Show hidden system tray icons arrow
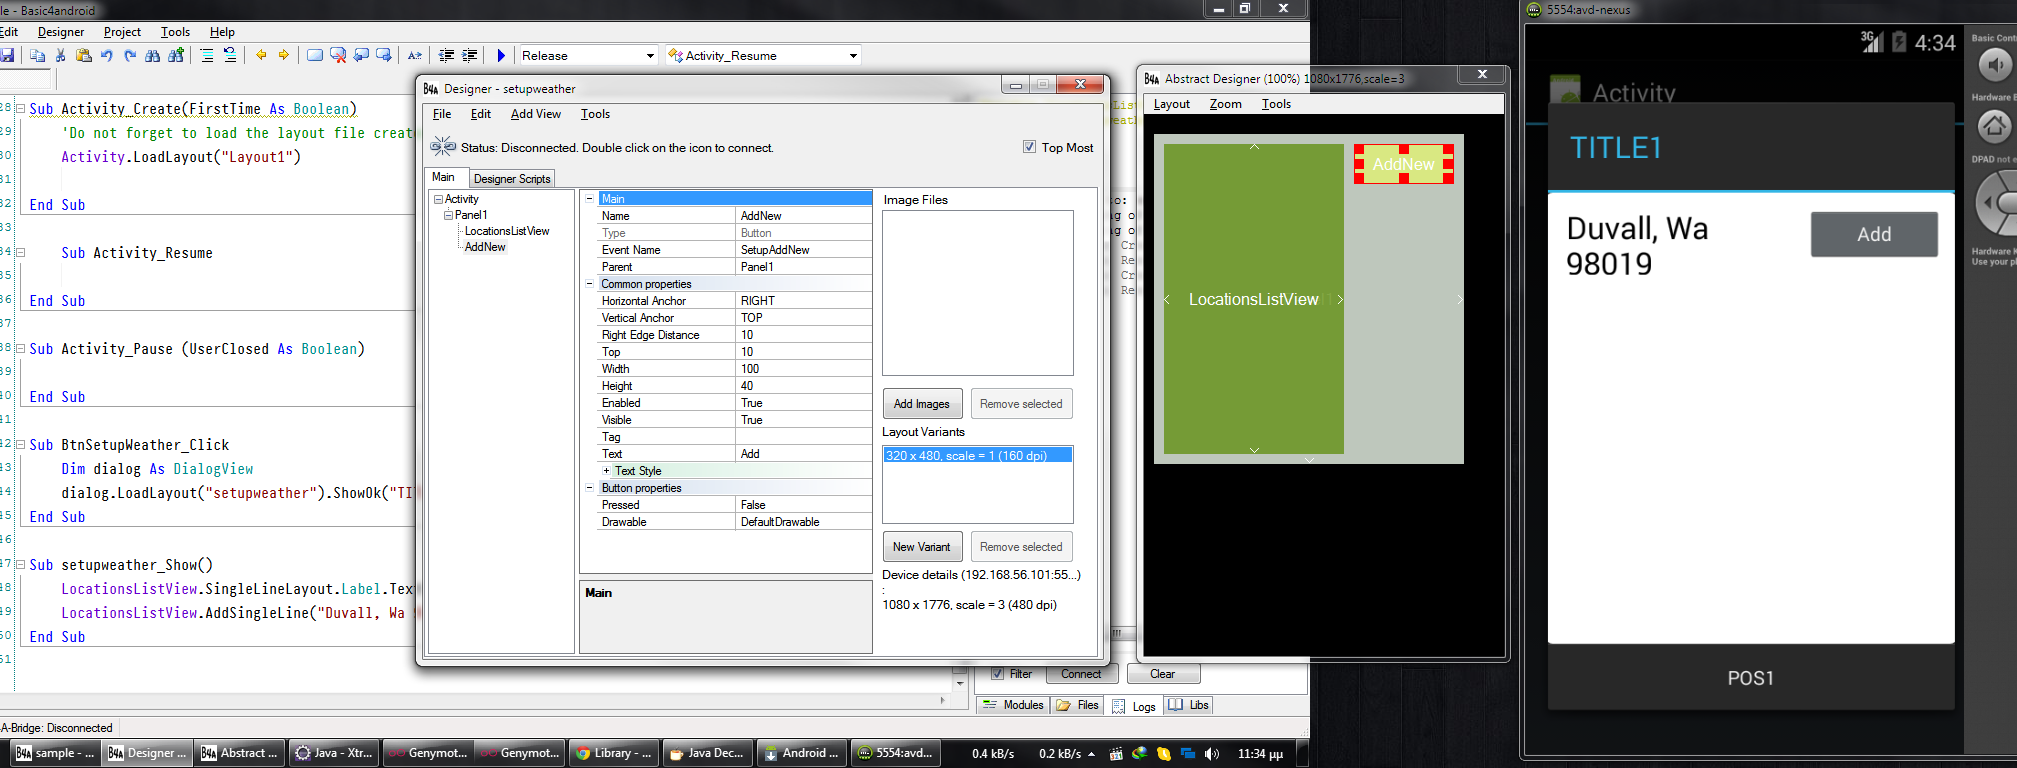This screenshot has height=768, width=2017. [x=1091, y=754]
